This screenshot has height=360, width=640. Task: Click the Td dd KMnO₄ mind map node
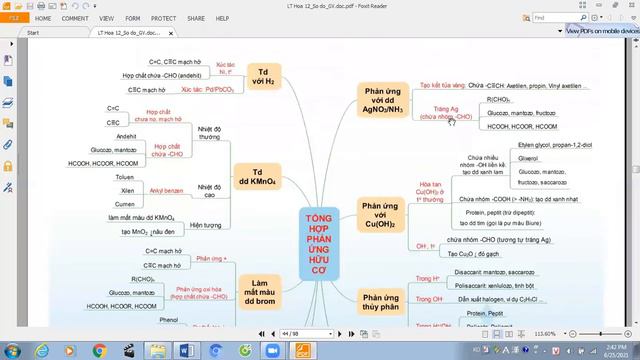click(x=258, y=177)
